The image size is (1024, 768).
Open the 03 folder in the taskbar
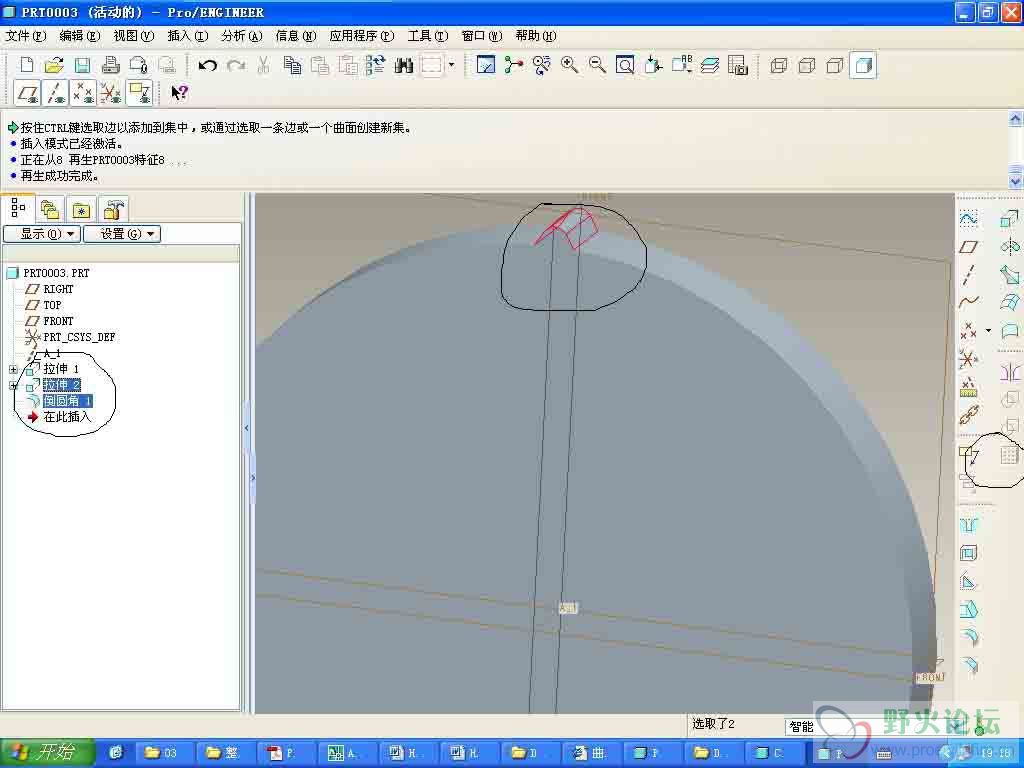pyautogui.click(x=161, y=753)
